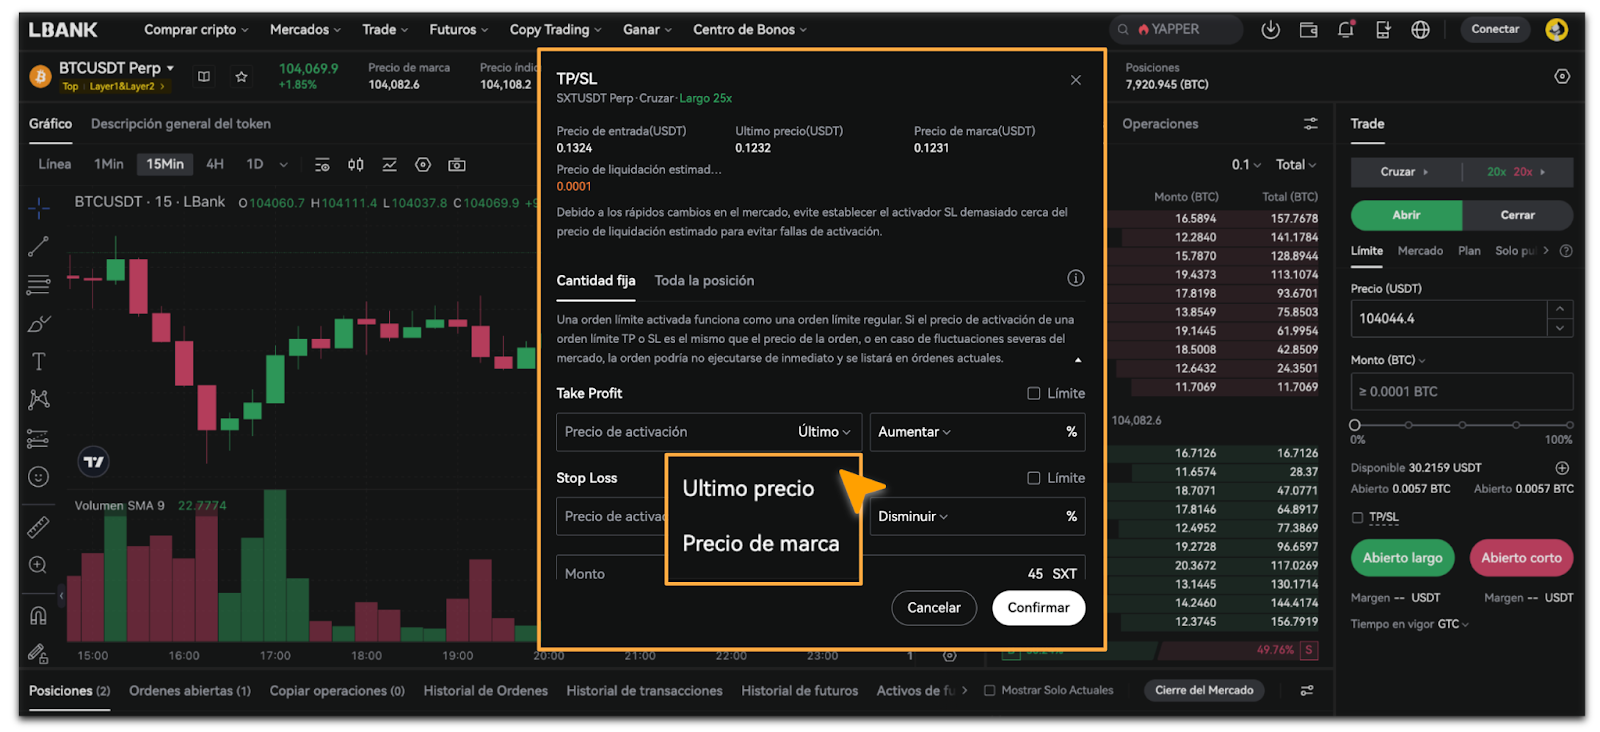Screen dimensions: 1600x732
Task: Enable Límite checkbox for Stop Loss
Action: [1034, 478]
